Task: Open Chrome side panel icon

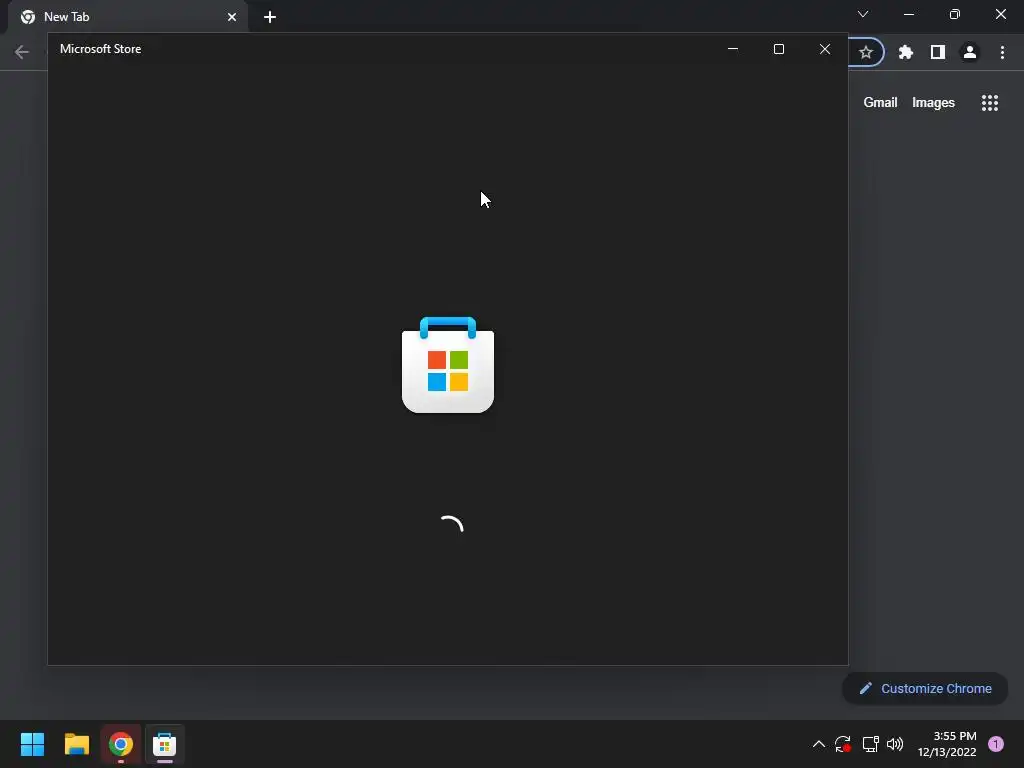Action: click(938, 52)
